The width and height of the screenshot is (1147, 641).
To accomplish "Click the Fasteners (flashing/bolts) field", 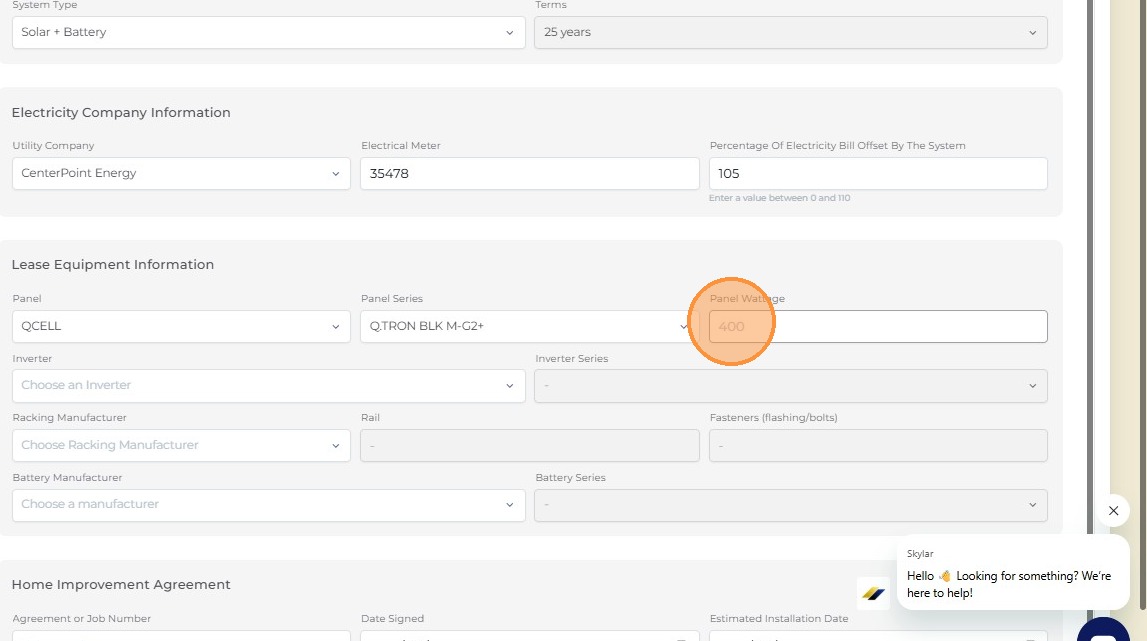I will [x=878, y=445].
